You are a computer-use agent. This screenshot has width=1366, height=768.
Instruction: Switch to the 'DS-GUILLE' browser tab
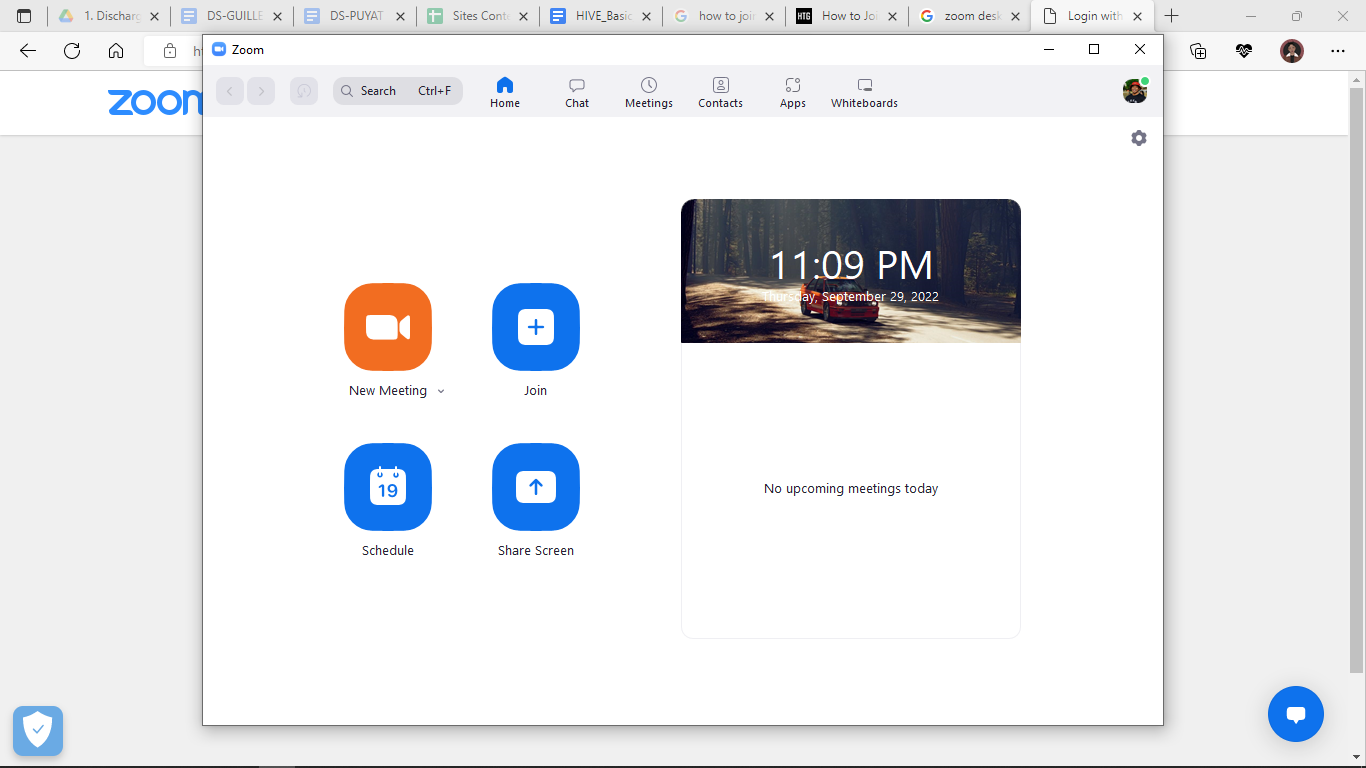pyautogui.click(x=232, y=16)
